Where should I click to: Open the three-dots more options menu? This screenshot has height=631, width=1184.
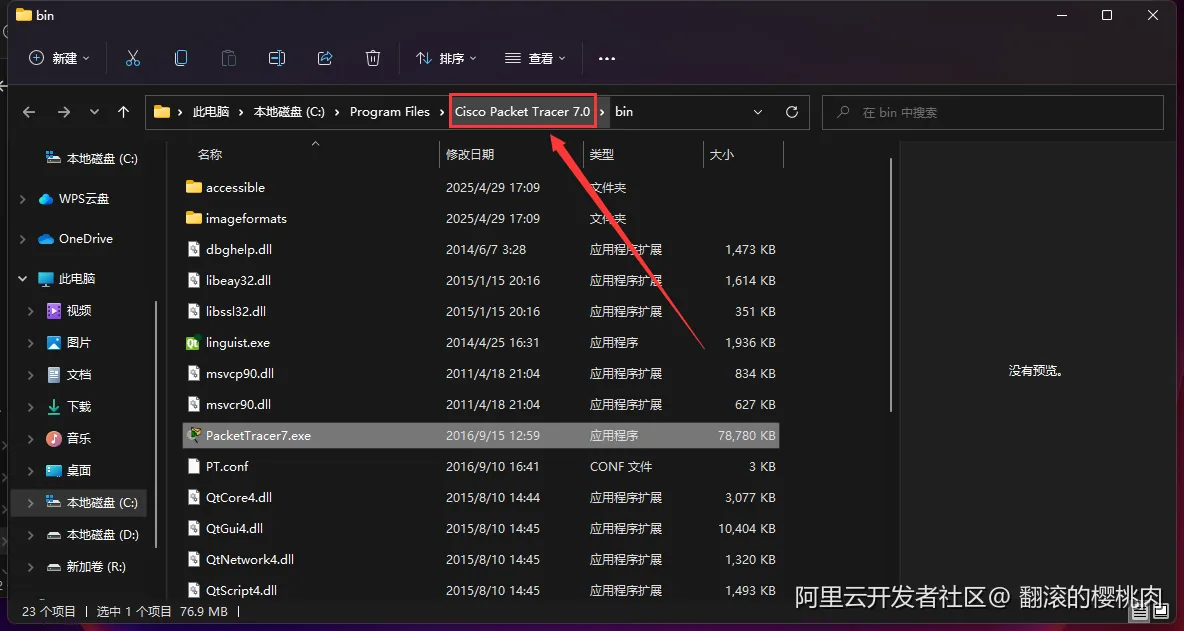[x=607, y=58]
